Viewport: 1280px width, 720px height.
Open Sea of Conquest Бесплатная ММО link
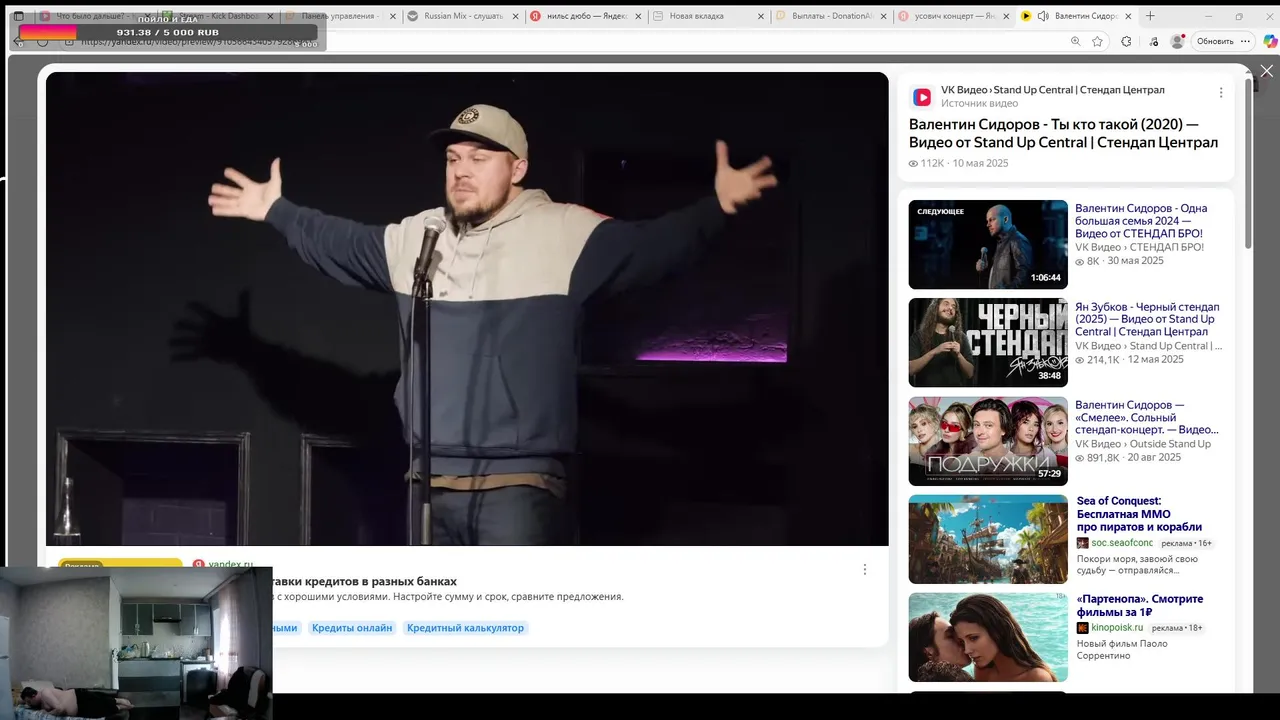(1139, 514)
